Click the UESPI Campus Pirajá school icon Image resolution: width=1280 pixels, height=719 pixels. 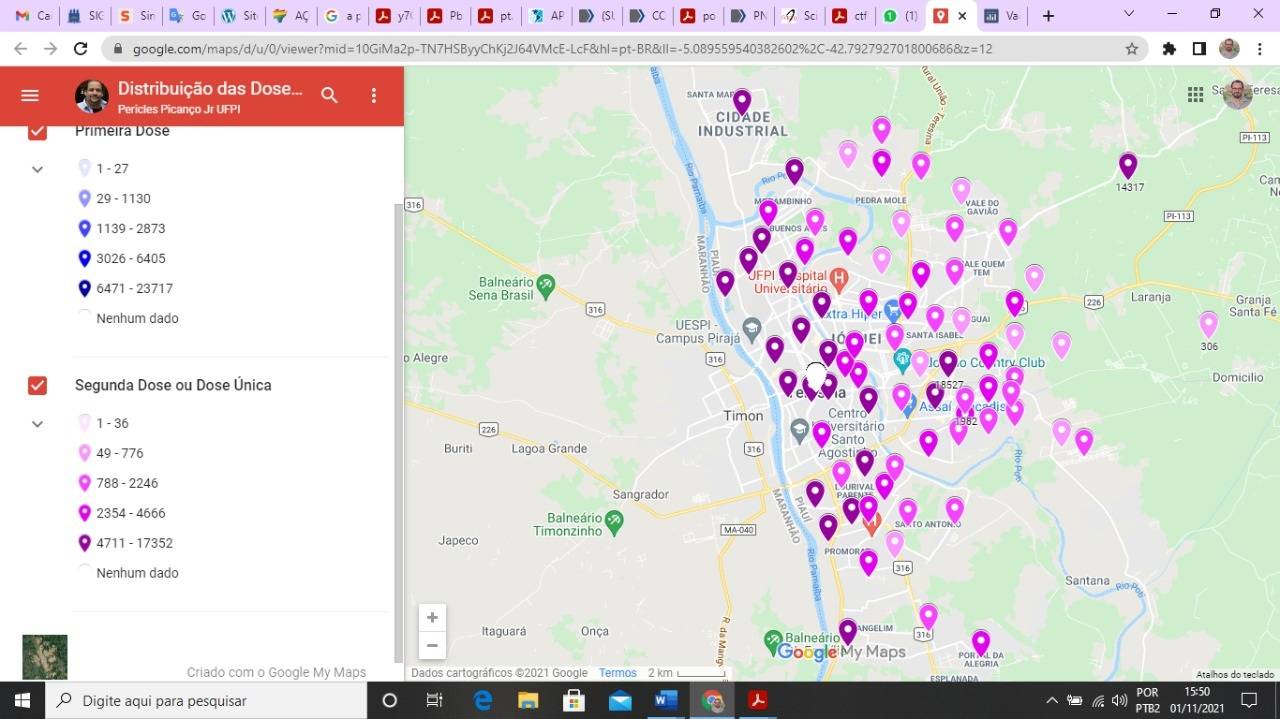pos(751,328)
